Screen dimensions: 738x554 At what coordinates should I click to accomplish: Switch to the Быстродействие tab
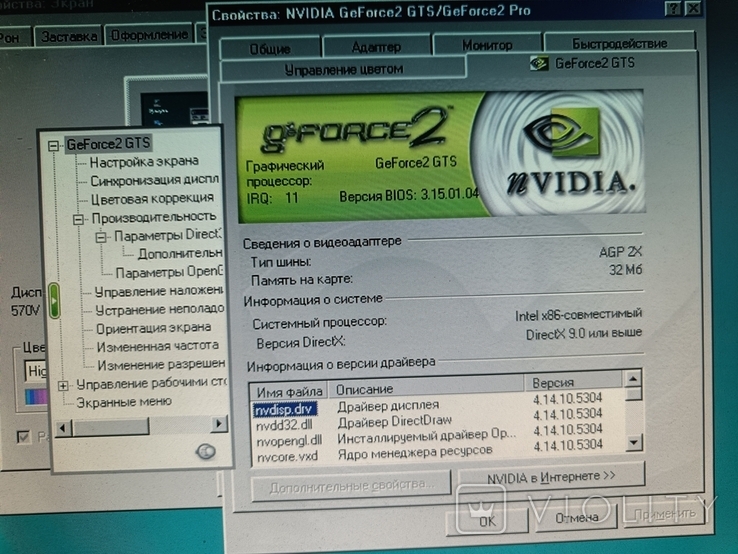(x=619, y=43)
